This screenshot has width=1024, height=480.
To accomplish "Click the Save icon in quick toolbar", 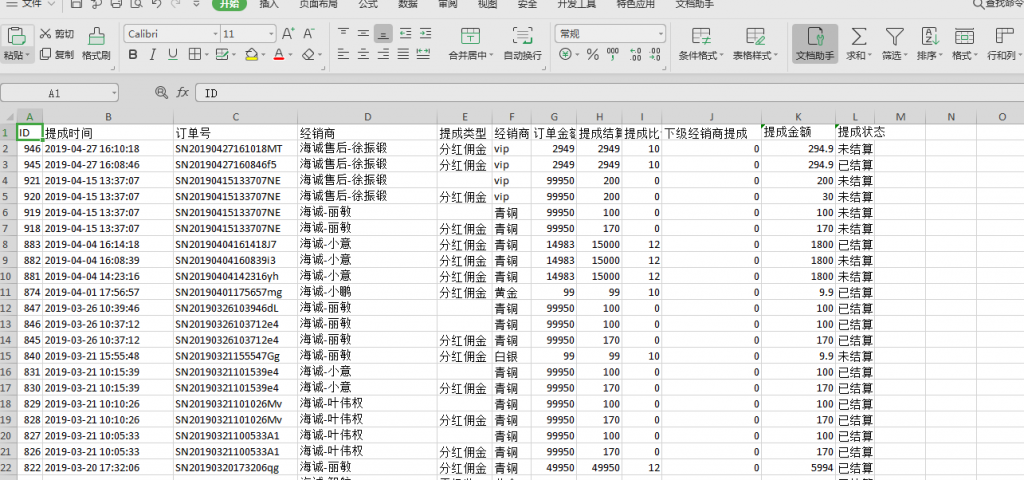I will 76,4.
